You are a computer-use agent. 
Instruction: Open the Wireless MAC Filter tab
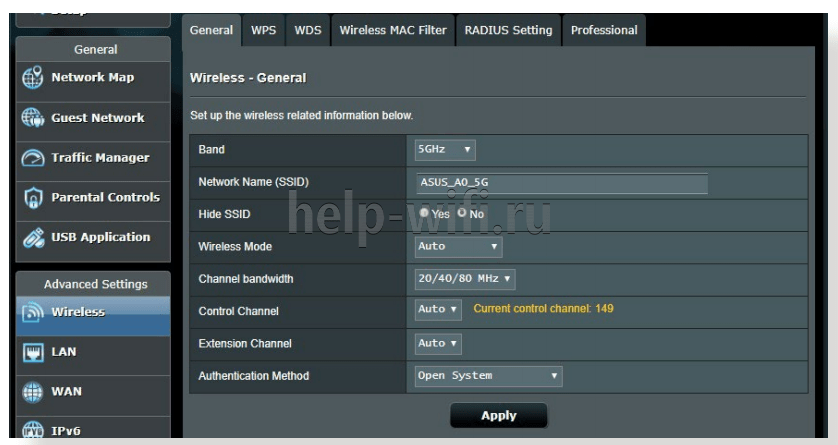coord(392,30)
